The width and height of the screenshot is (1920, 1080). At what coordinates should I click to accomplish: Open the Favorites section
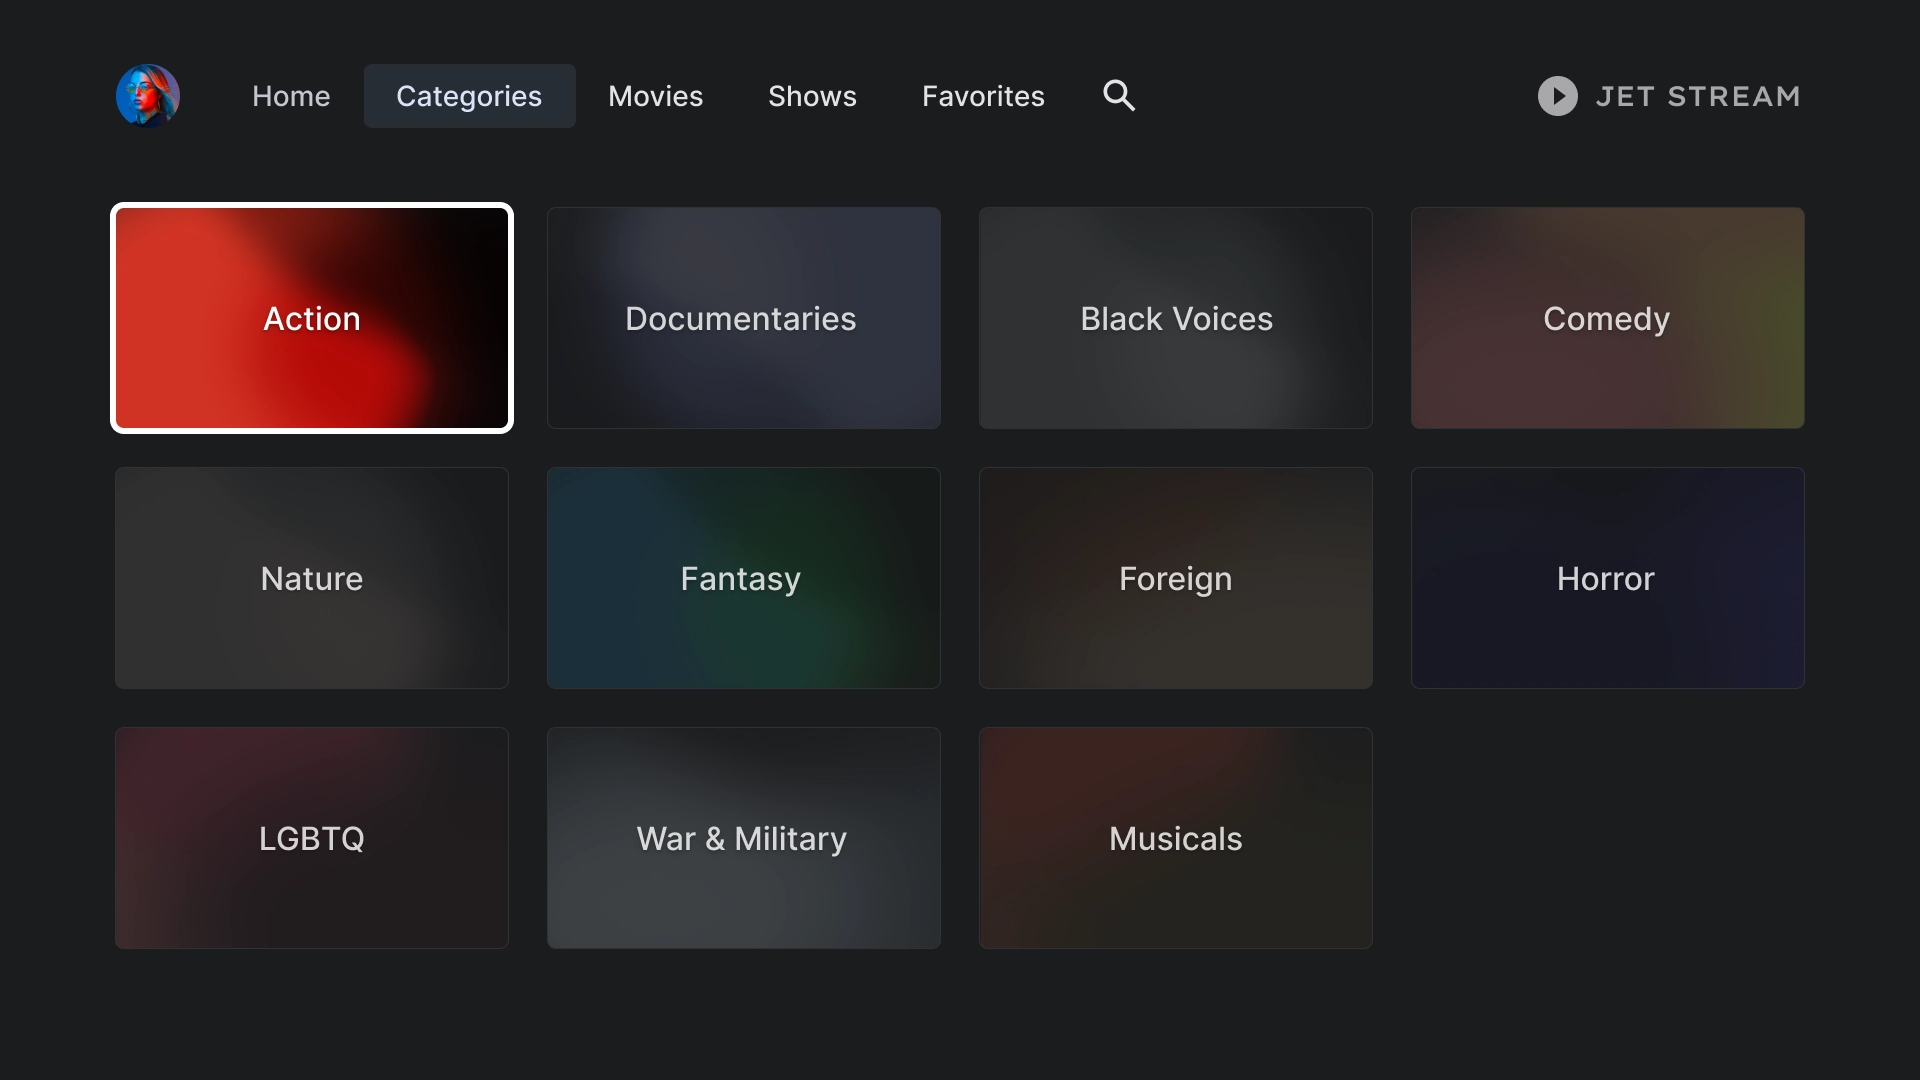click(982, 95)
